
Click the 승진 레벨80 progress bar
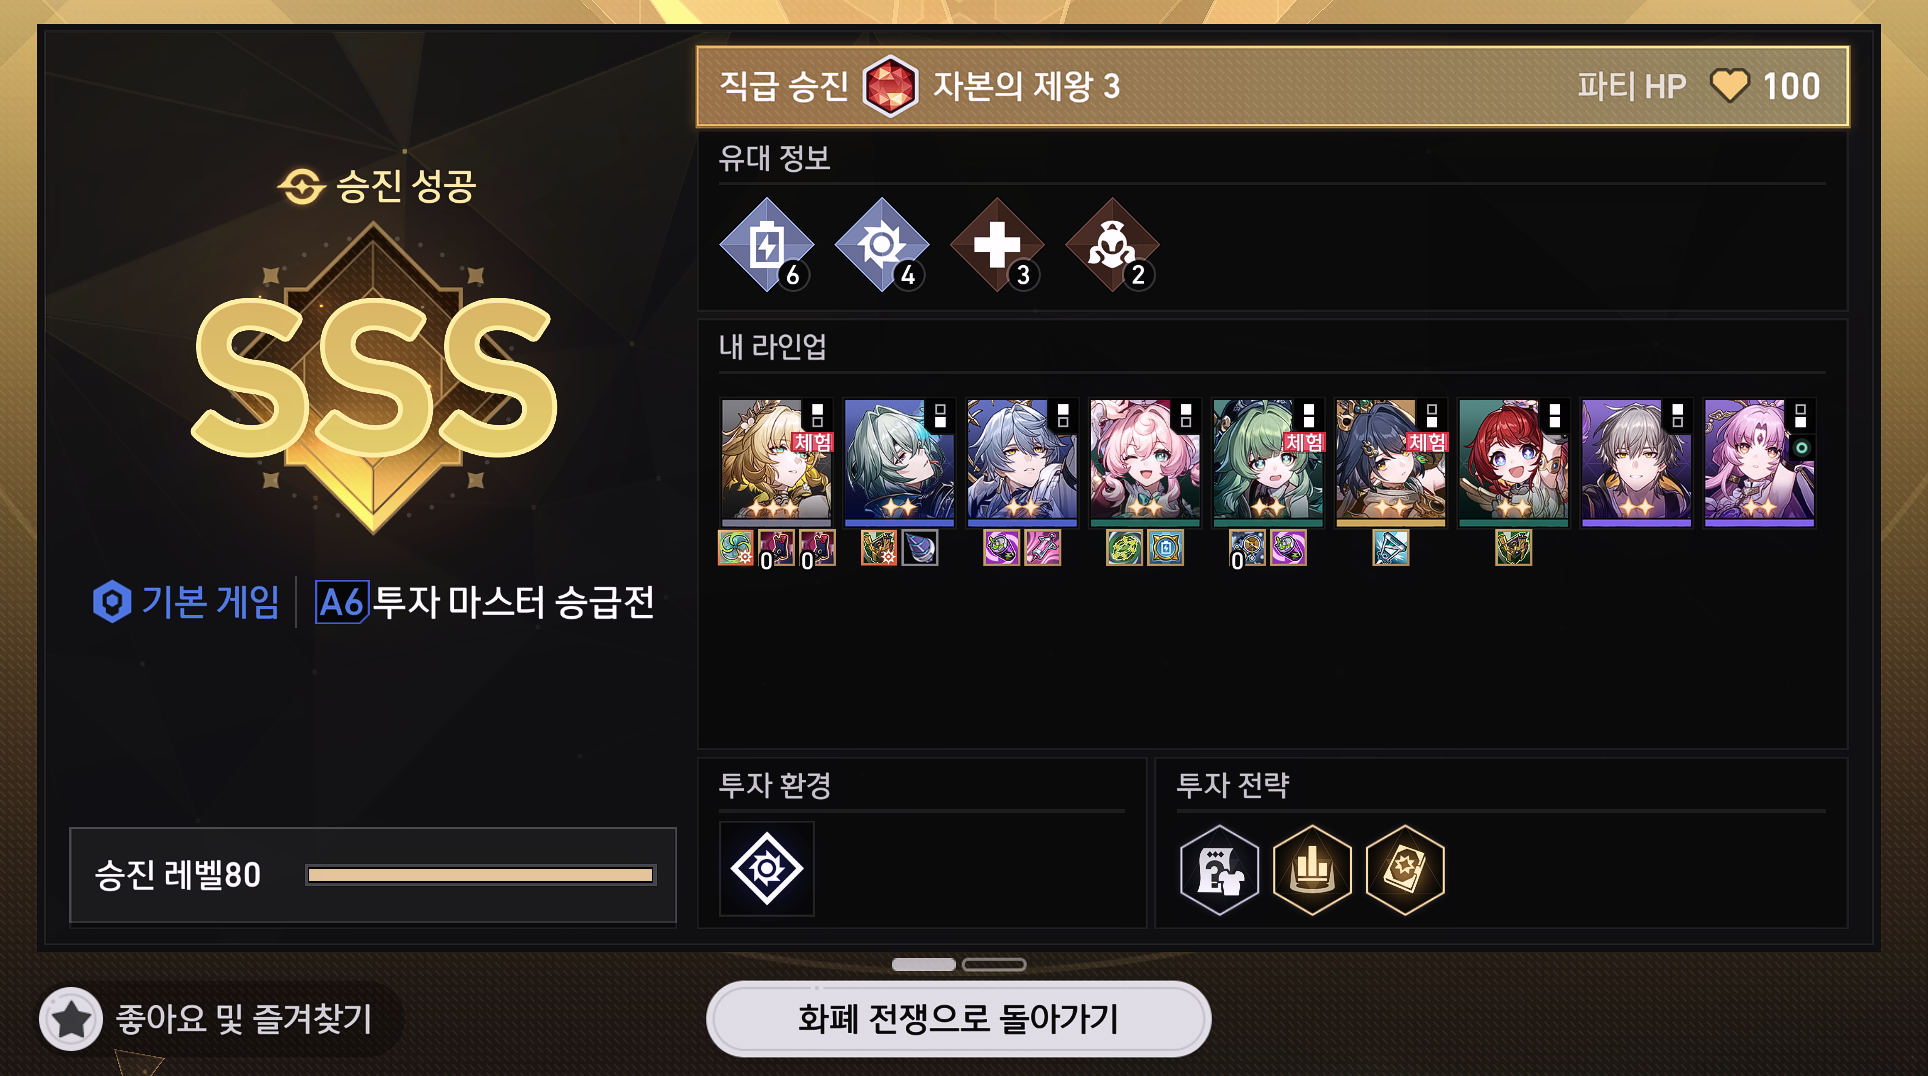coord(481,875)
